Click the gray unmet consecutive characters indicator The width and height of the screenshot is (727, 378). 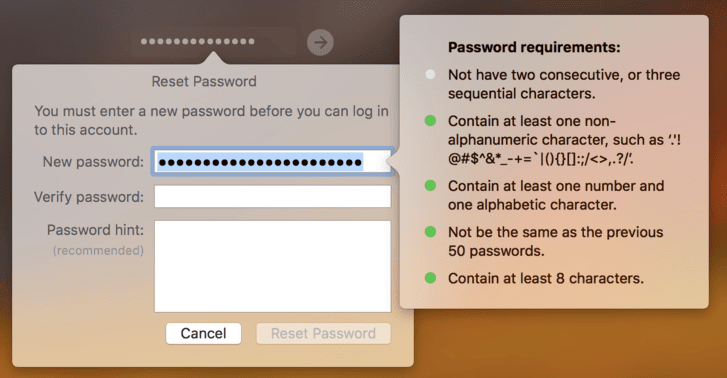tap(430, 74)
